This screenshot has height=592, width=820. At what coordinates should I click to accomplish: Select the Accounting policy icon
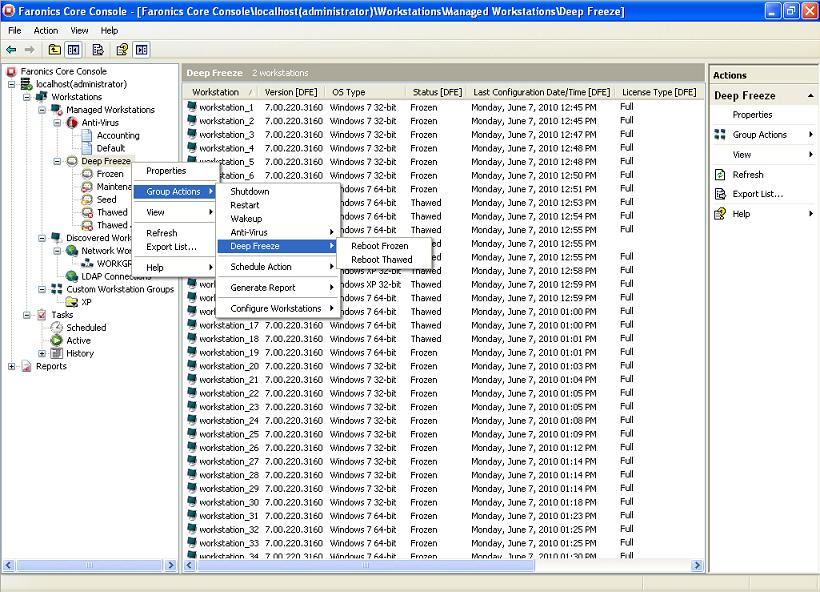pyautogui.click(x=87, y=135)
